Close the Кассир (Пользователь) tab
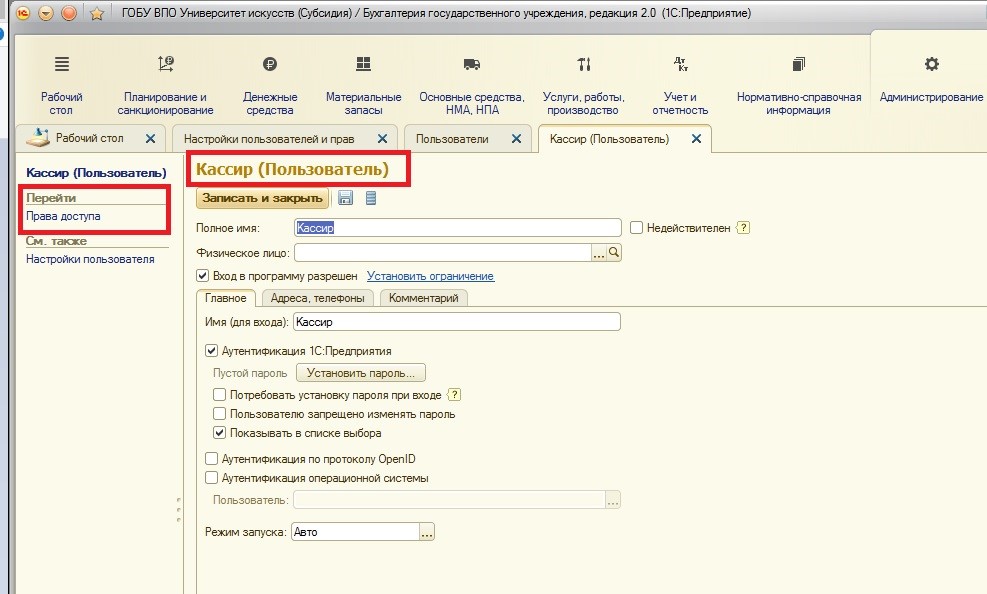 tap(696, 138)
